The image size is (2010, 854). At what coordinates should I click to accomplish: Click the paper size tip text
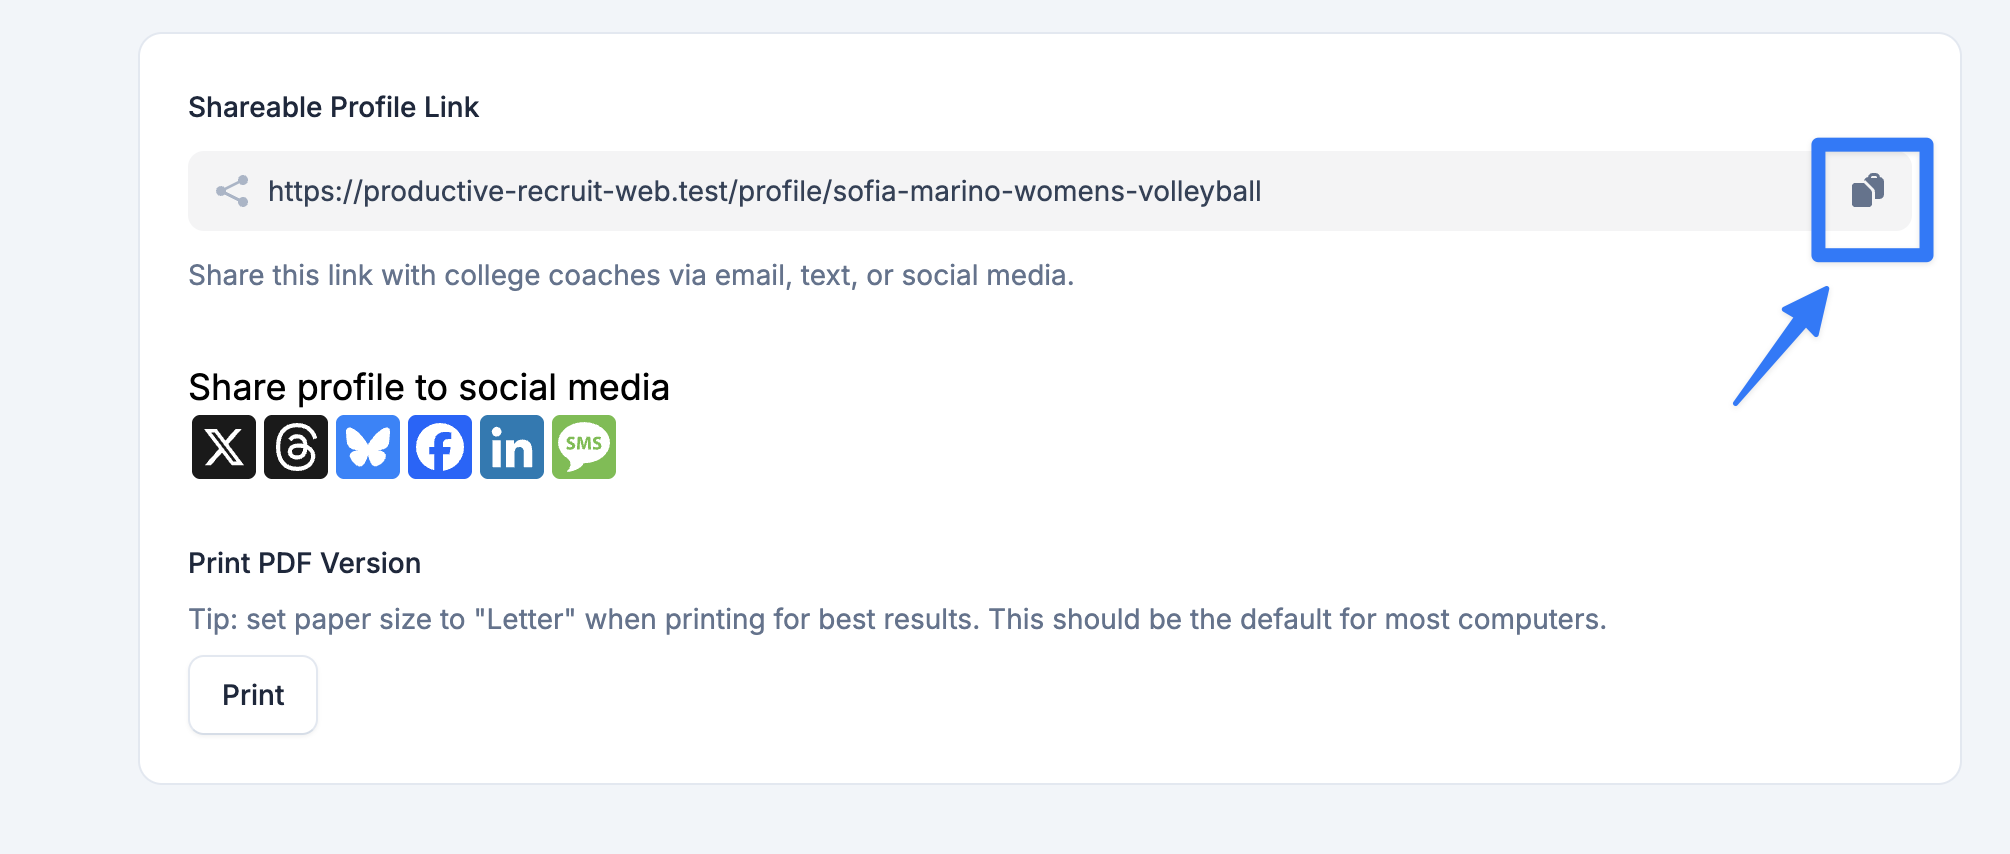pos(897,619)
